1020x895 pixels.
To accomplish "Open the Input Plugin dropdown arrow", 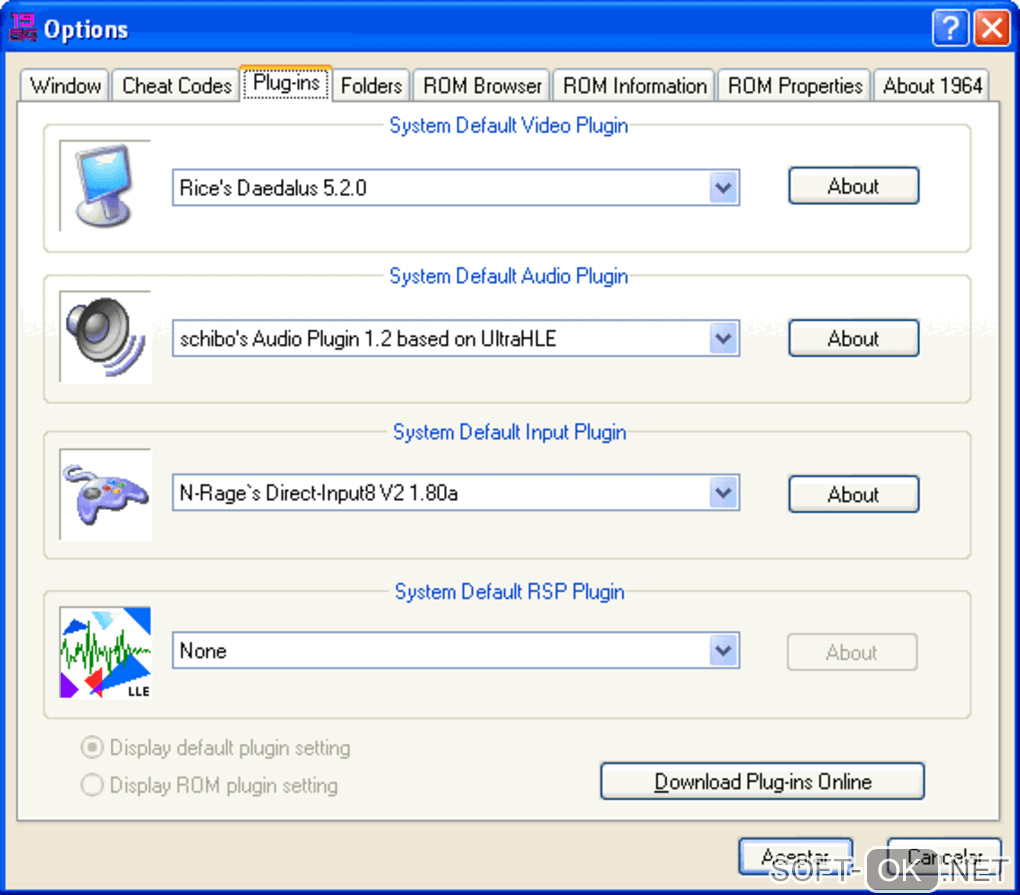I will pyautogui.click(x=723, y=493).
